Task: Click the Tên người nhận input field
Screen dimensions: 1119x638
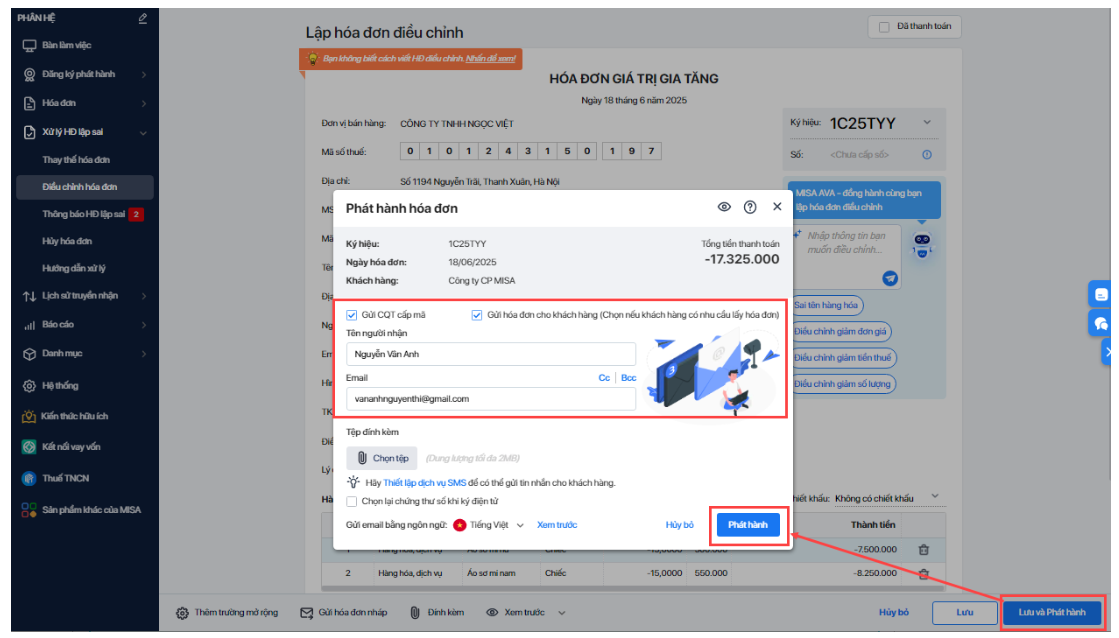Action: [x=491, y=354]
